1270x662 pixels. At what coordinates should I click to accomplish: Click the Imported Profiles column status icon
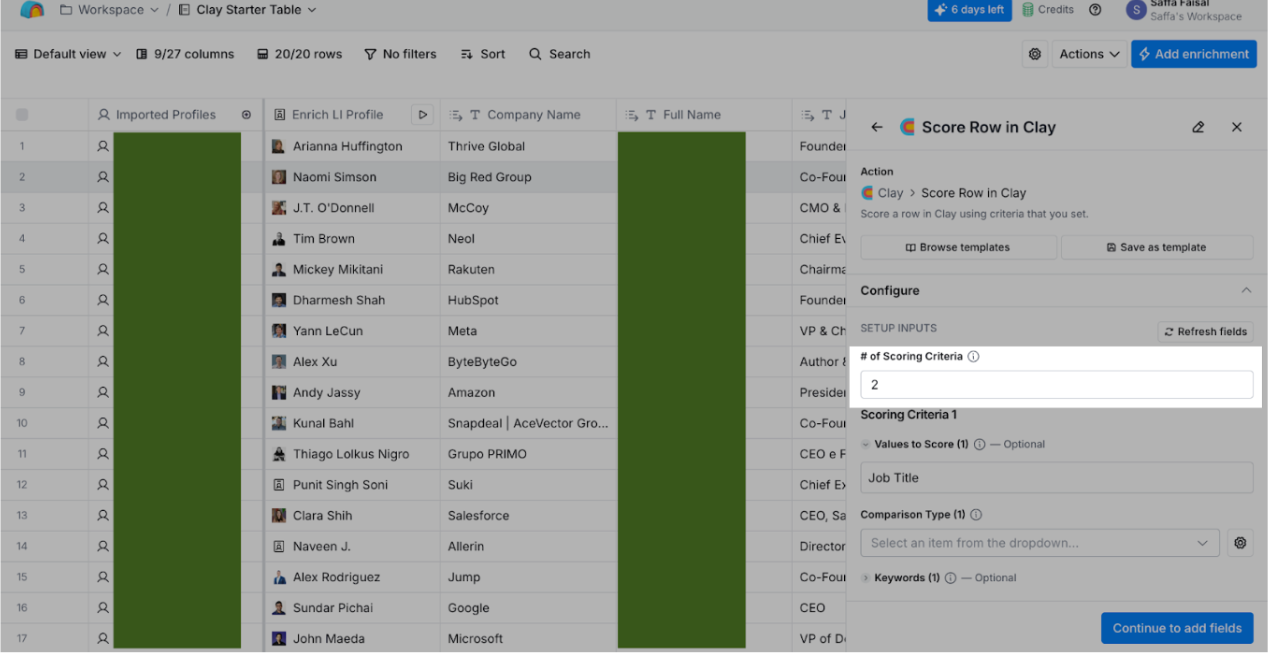click(x=247, y=115)
